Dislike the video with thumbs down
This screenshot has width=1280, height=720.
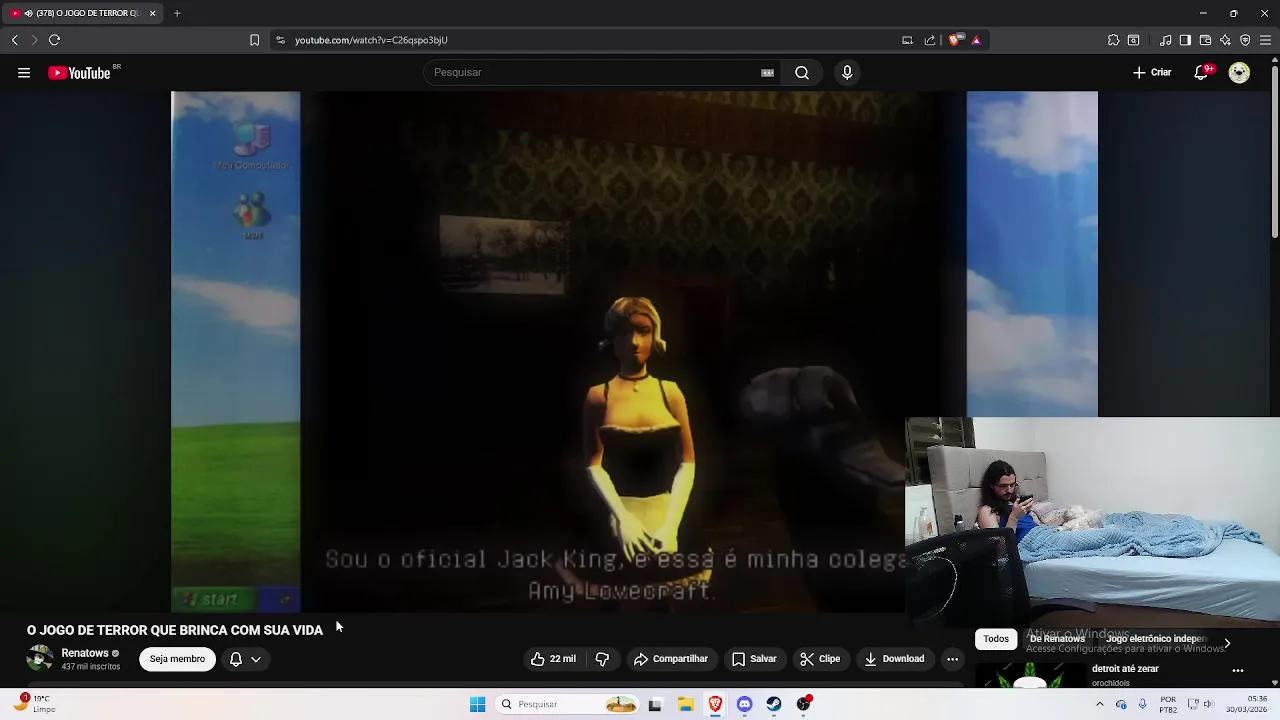coord(602,659)
